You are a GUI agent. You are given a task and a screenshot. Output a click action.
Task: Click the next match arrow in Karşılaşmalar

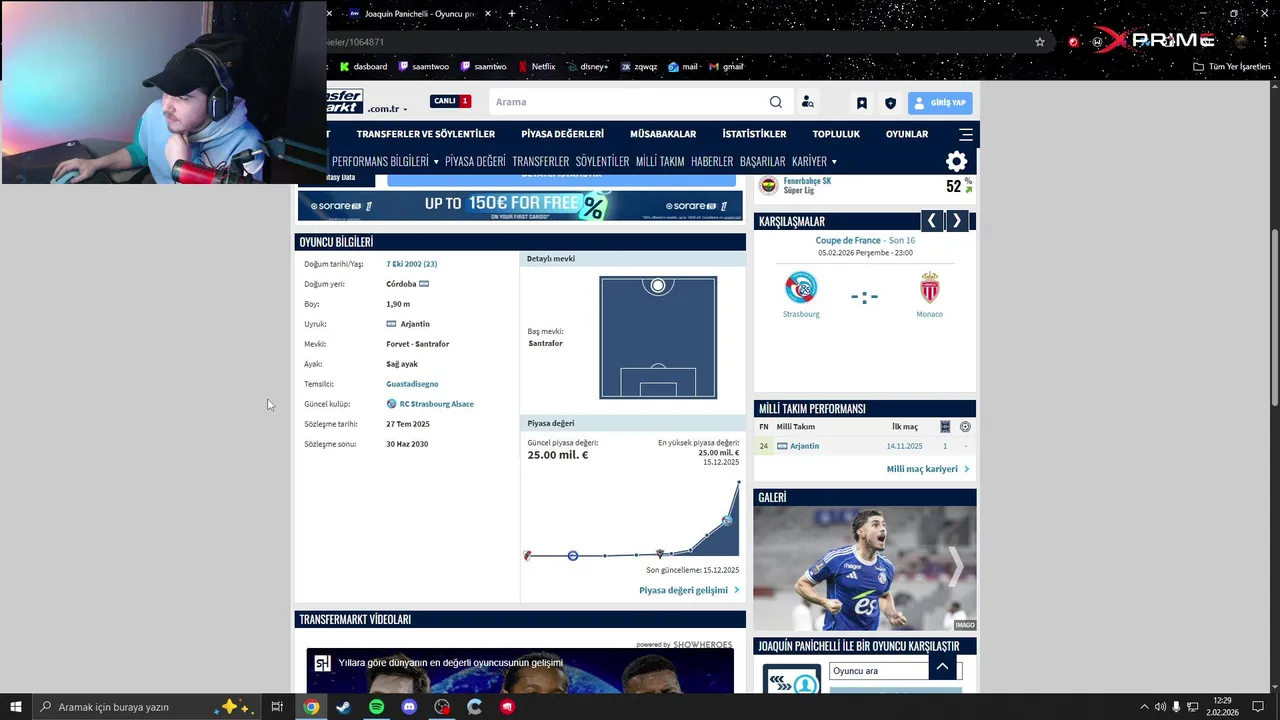tap(957, 221)
